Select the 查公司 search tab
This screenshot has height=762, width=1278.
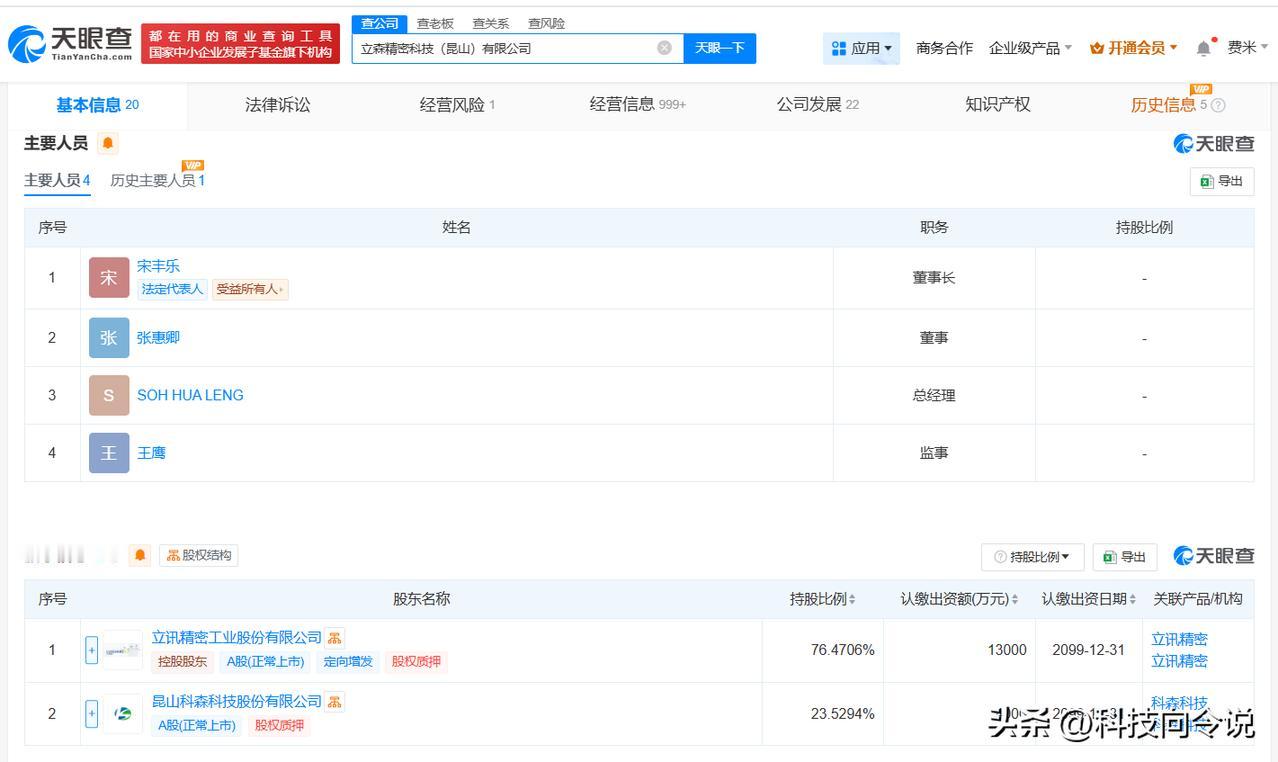point(380,23)
